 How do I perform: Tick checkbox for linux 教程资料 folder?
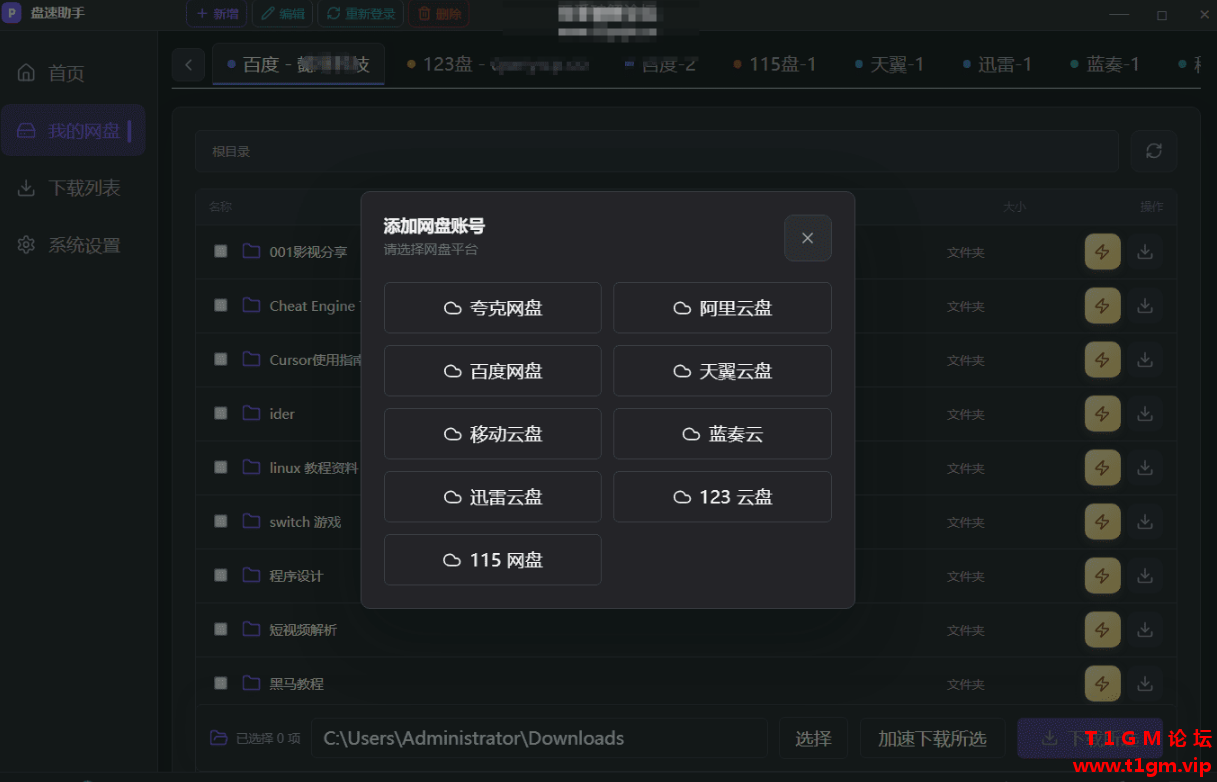point(221,467)
